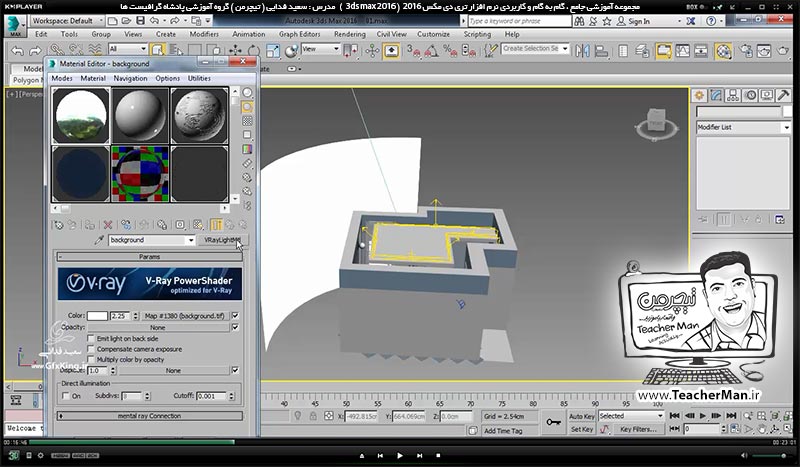
Task: Toggle the Displace map enable checkbox
Action: point(235,370)
